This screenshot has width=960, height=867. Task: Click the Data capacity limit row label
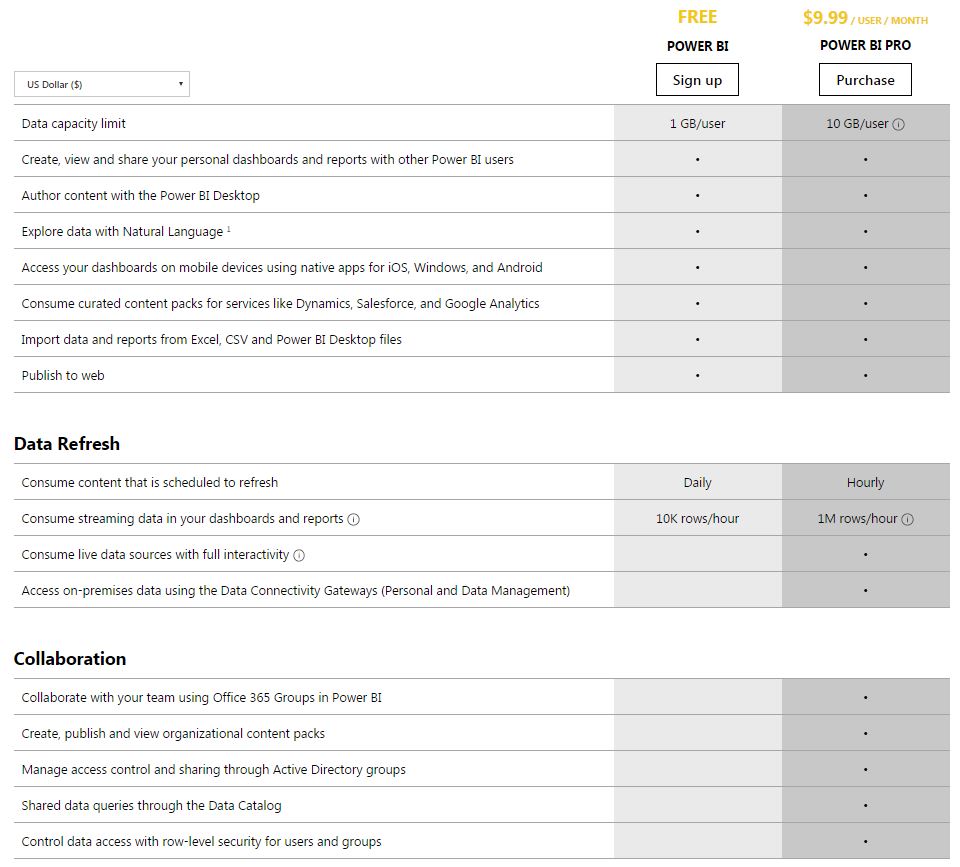(x=74, y=124)
